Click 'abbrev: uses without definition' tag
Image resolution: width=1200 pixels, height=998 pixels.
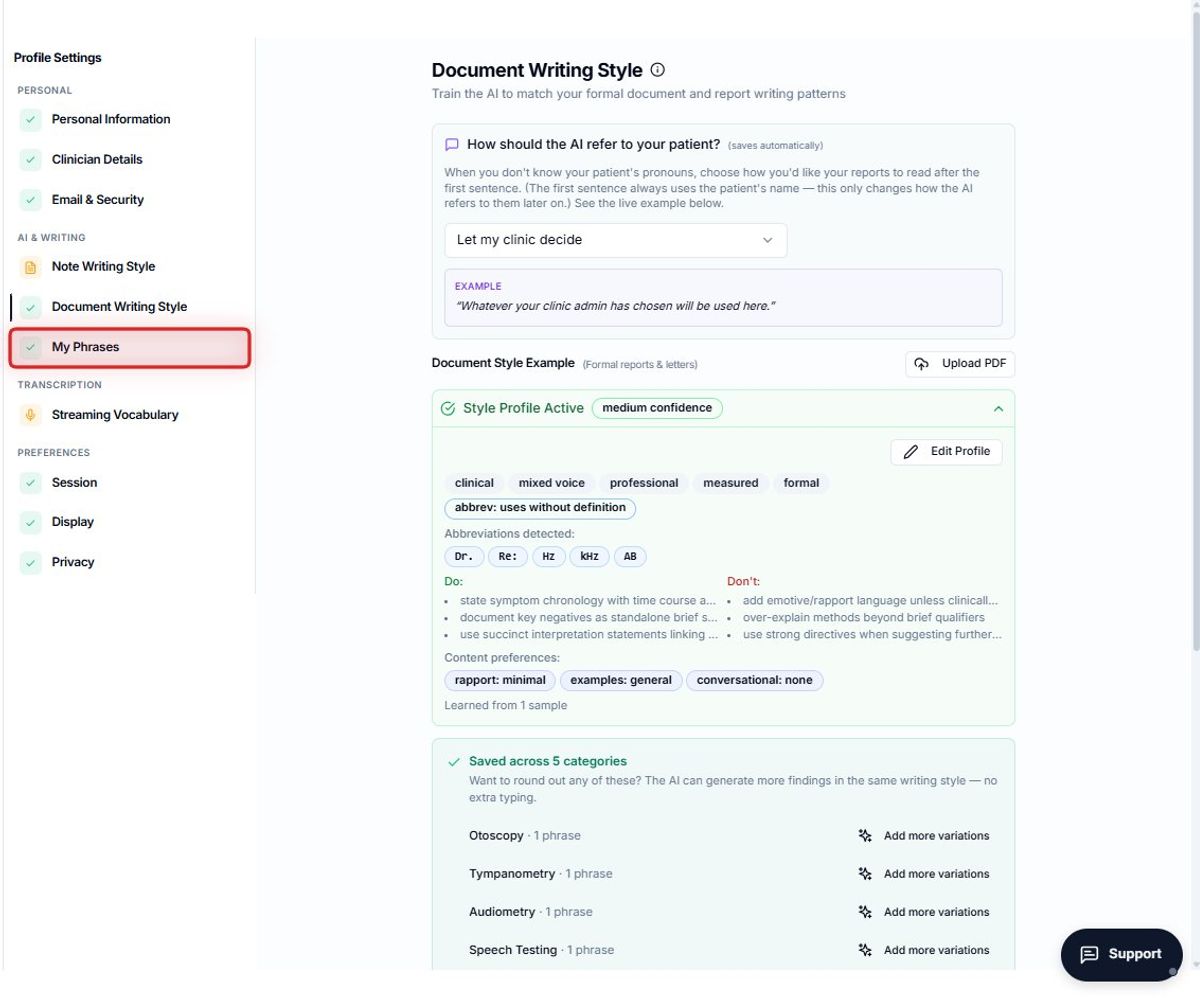[x=540, y=508]
